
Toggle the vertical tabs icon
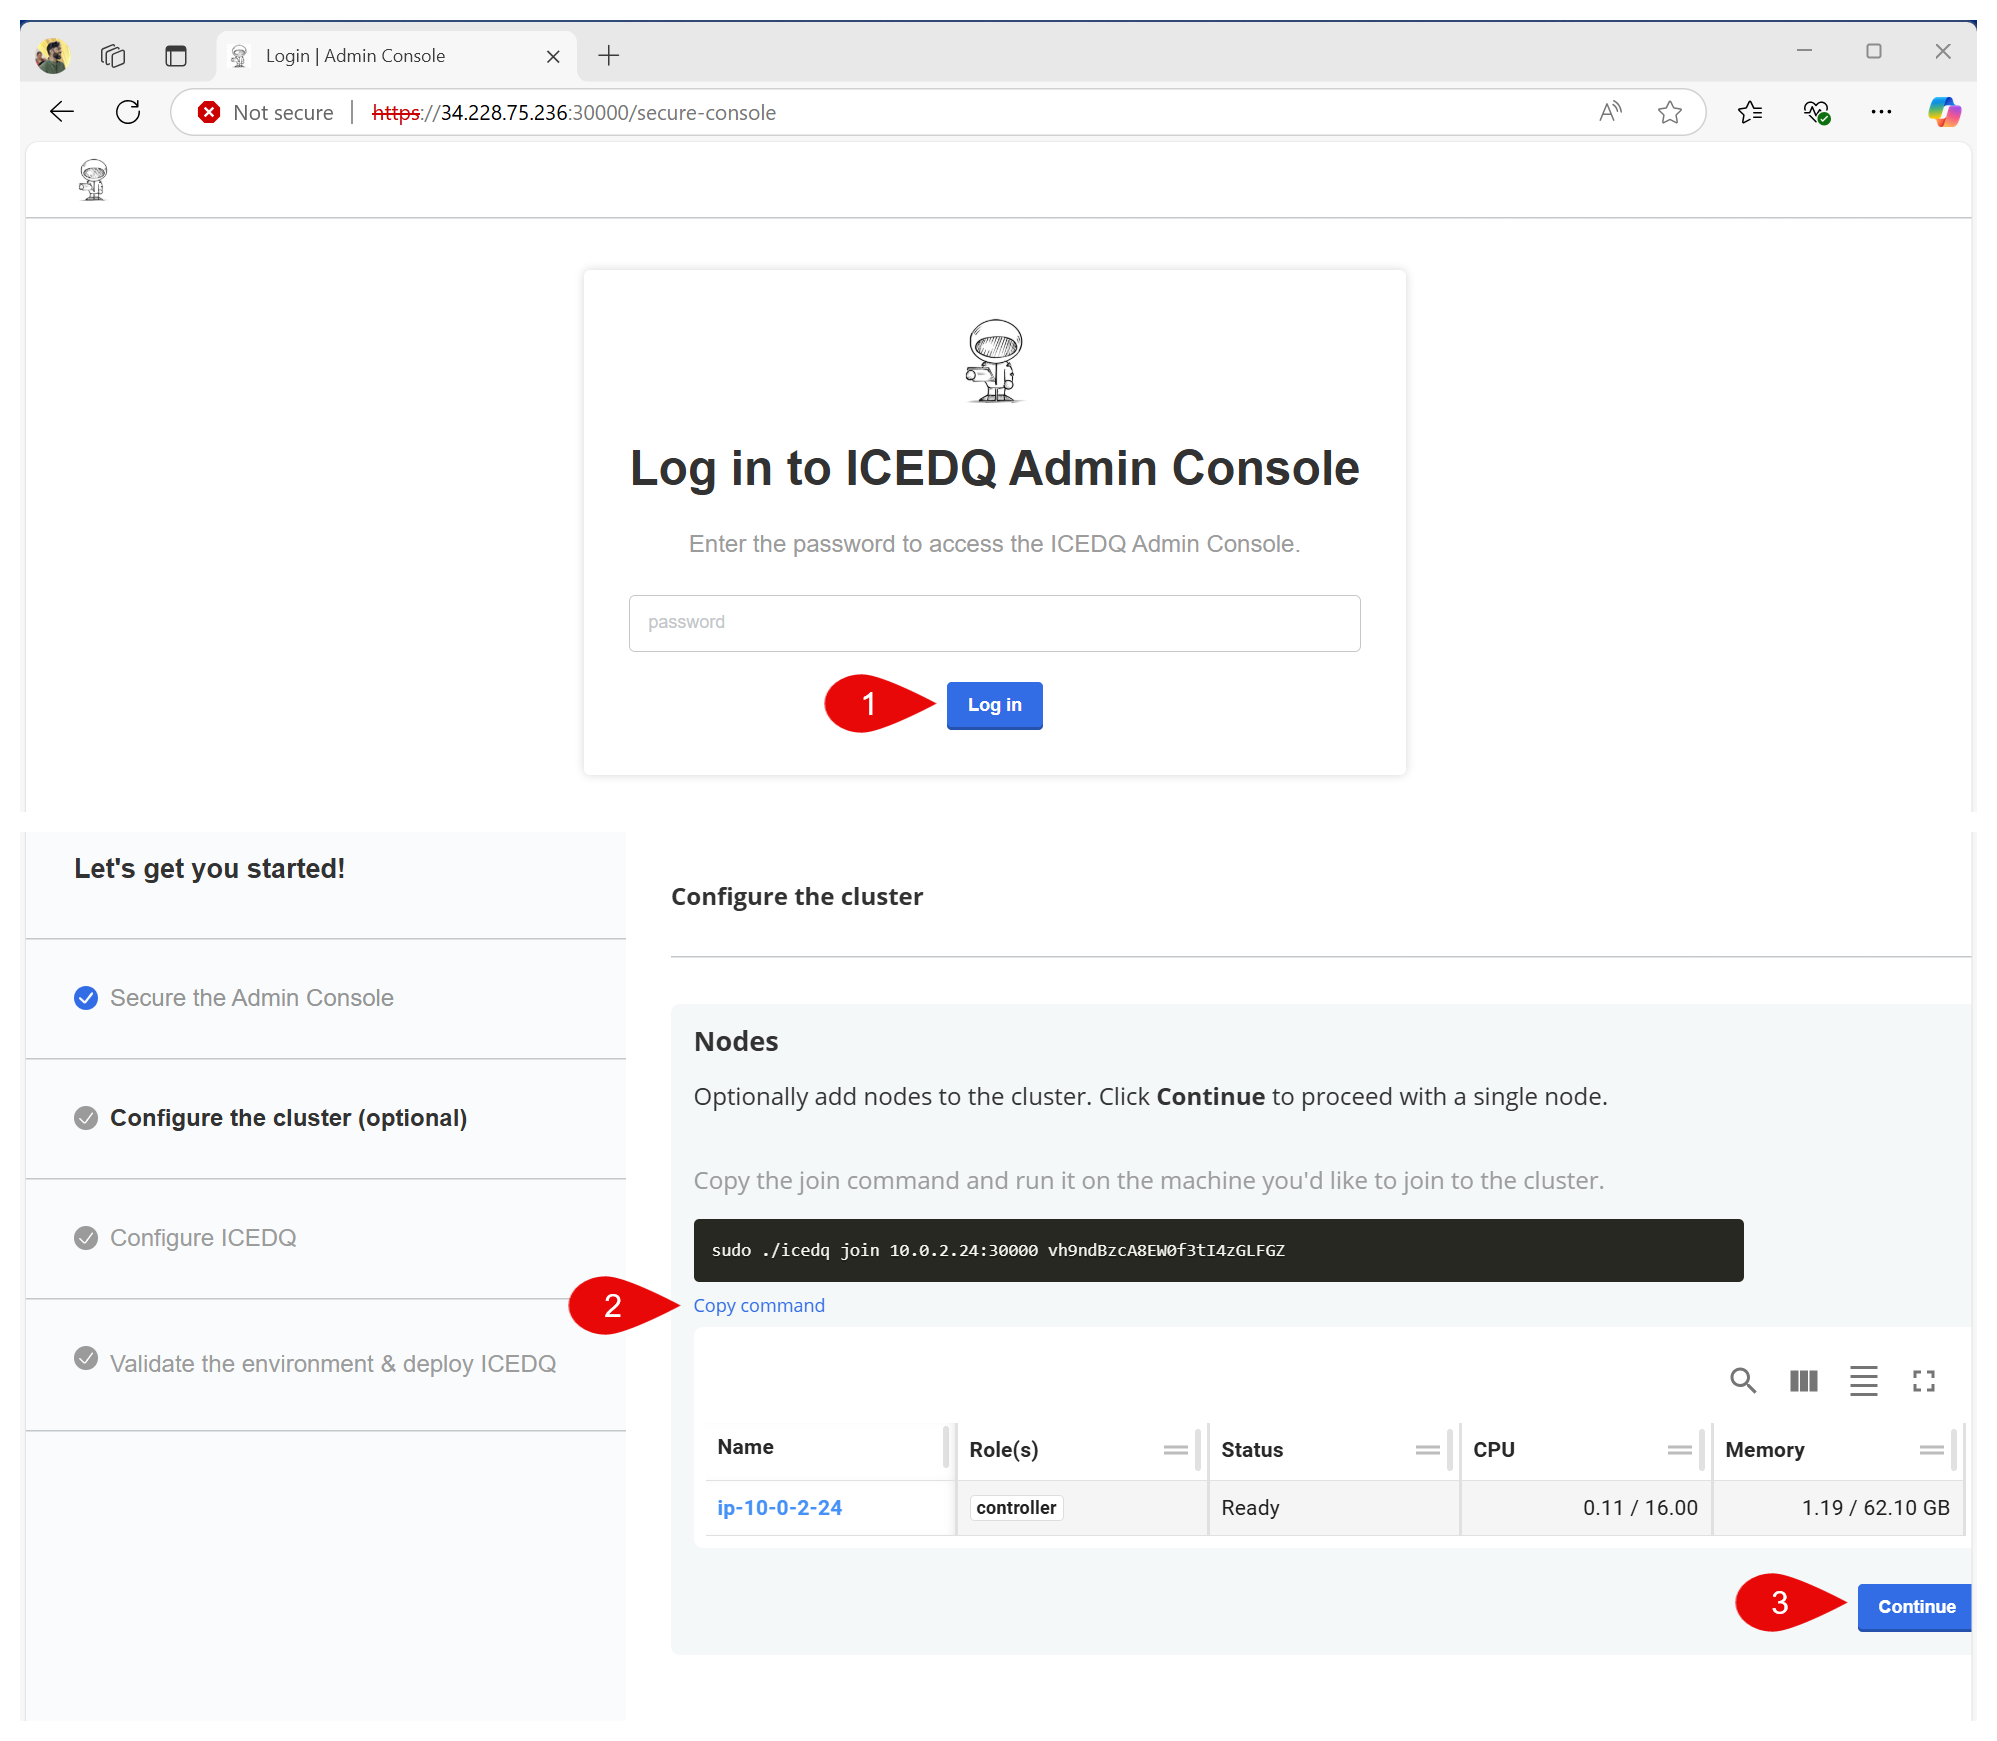[176, 55]
